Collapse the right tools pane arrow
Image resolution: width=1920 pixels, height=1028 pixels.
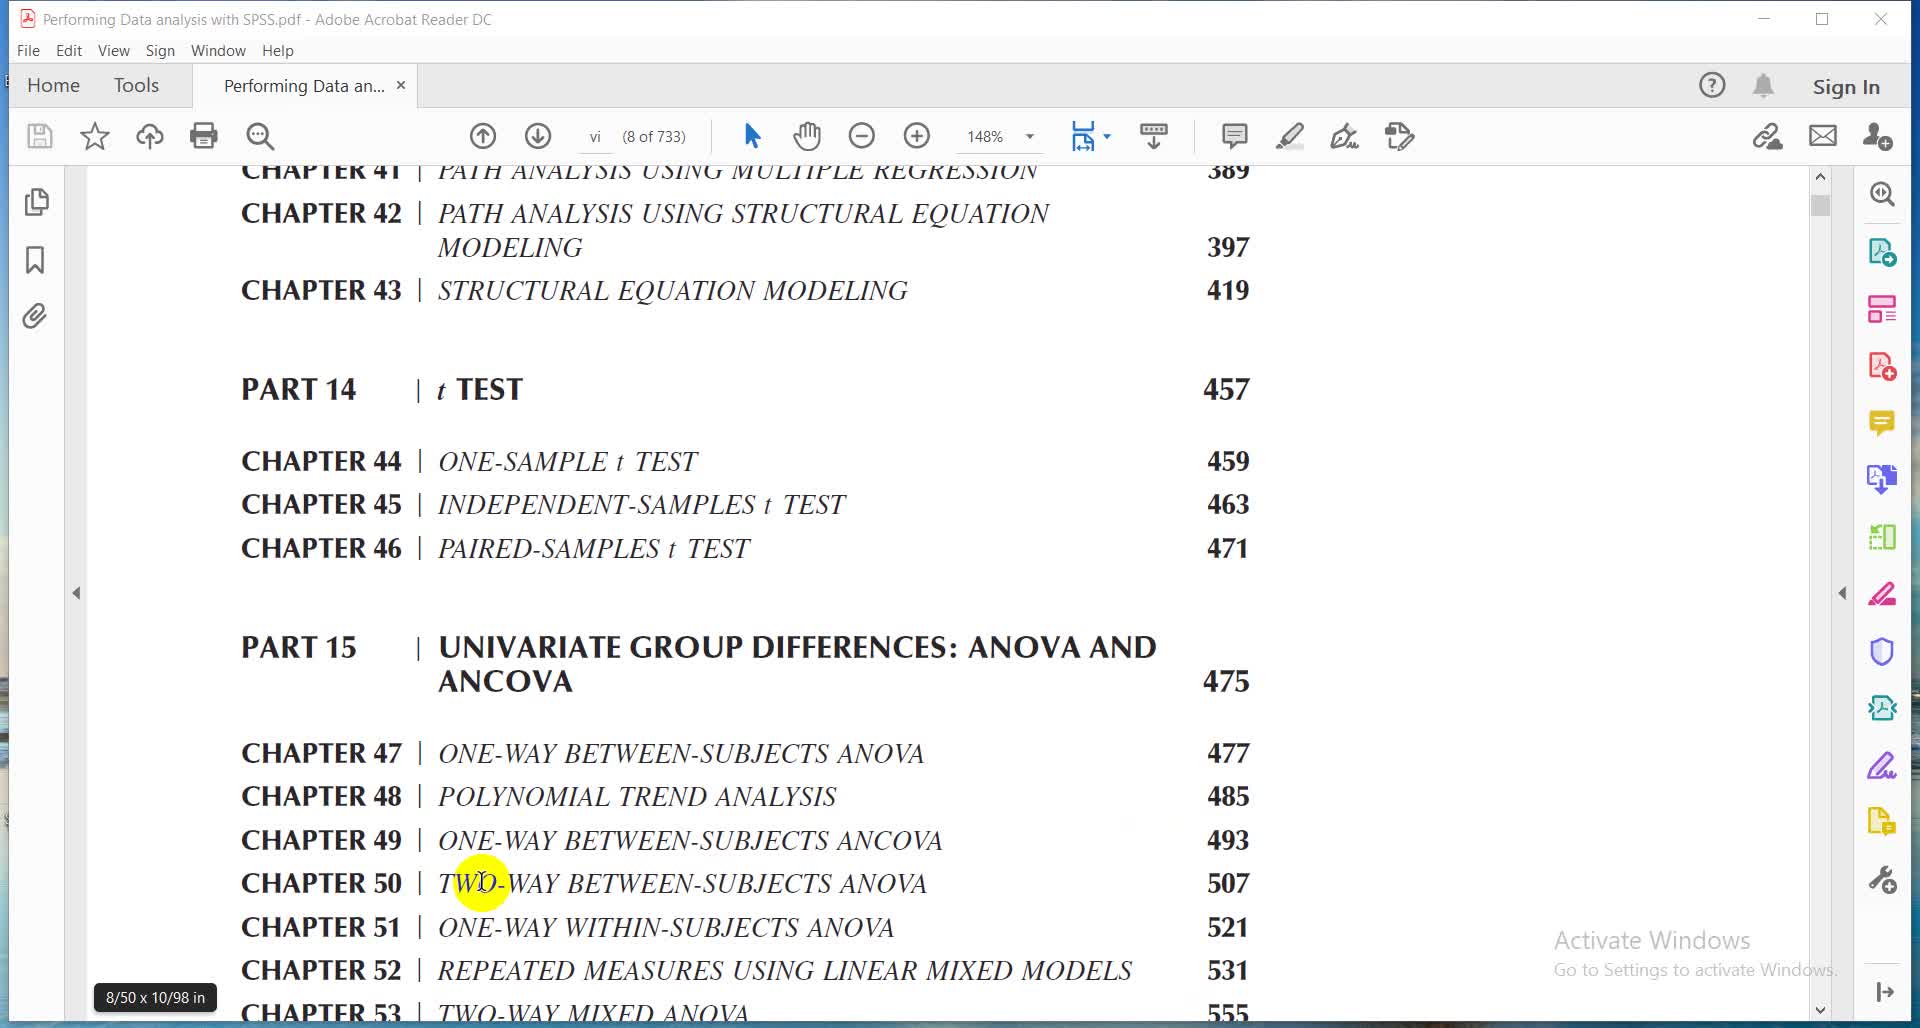click(1842, 593)
